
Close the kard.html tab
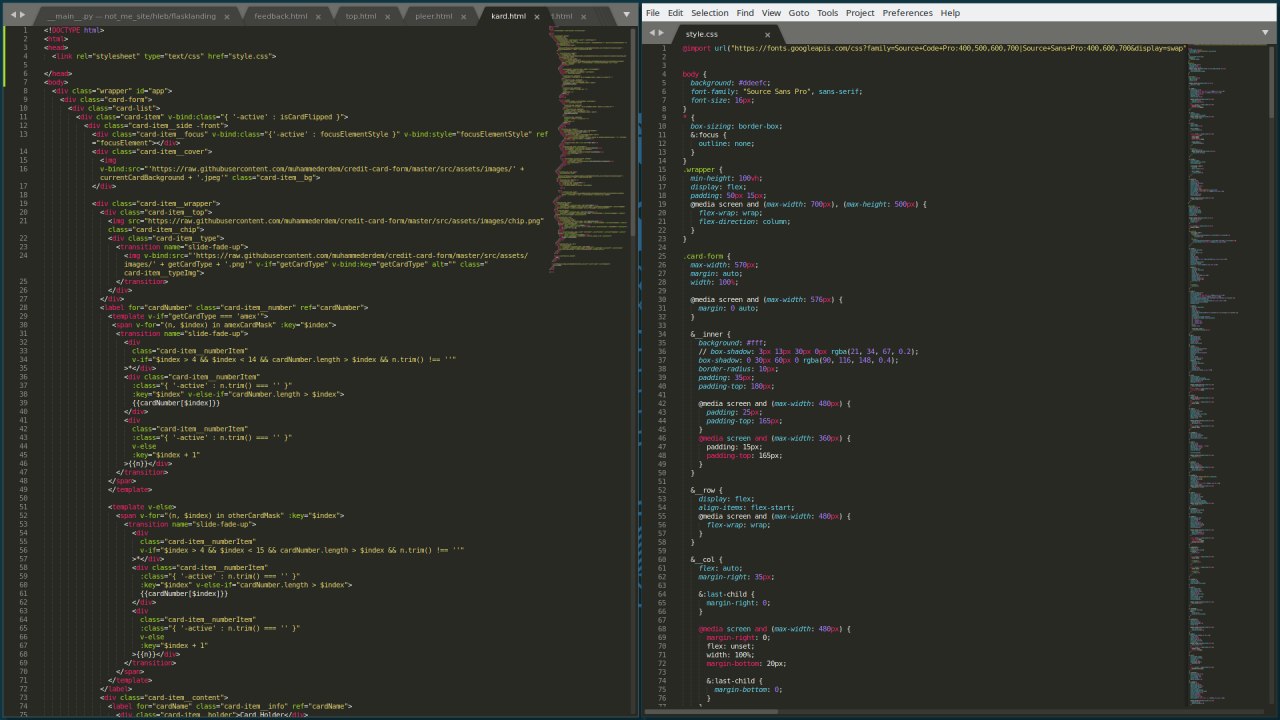[x=537, y=17]
